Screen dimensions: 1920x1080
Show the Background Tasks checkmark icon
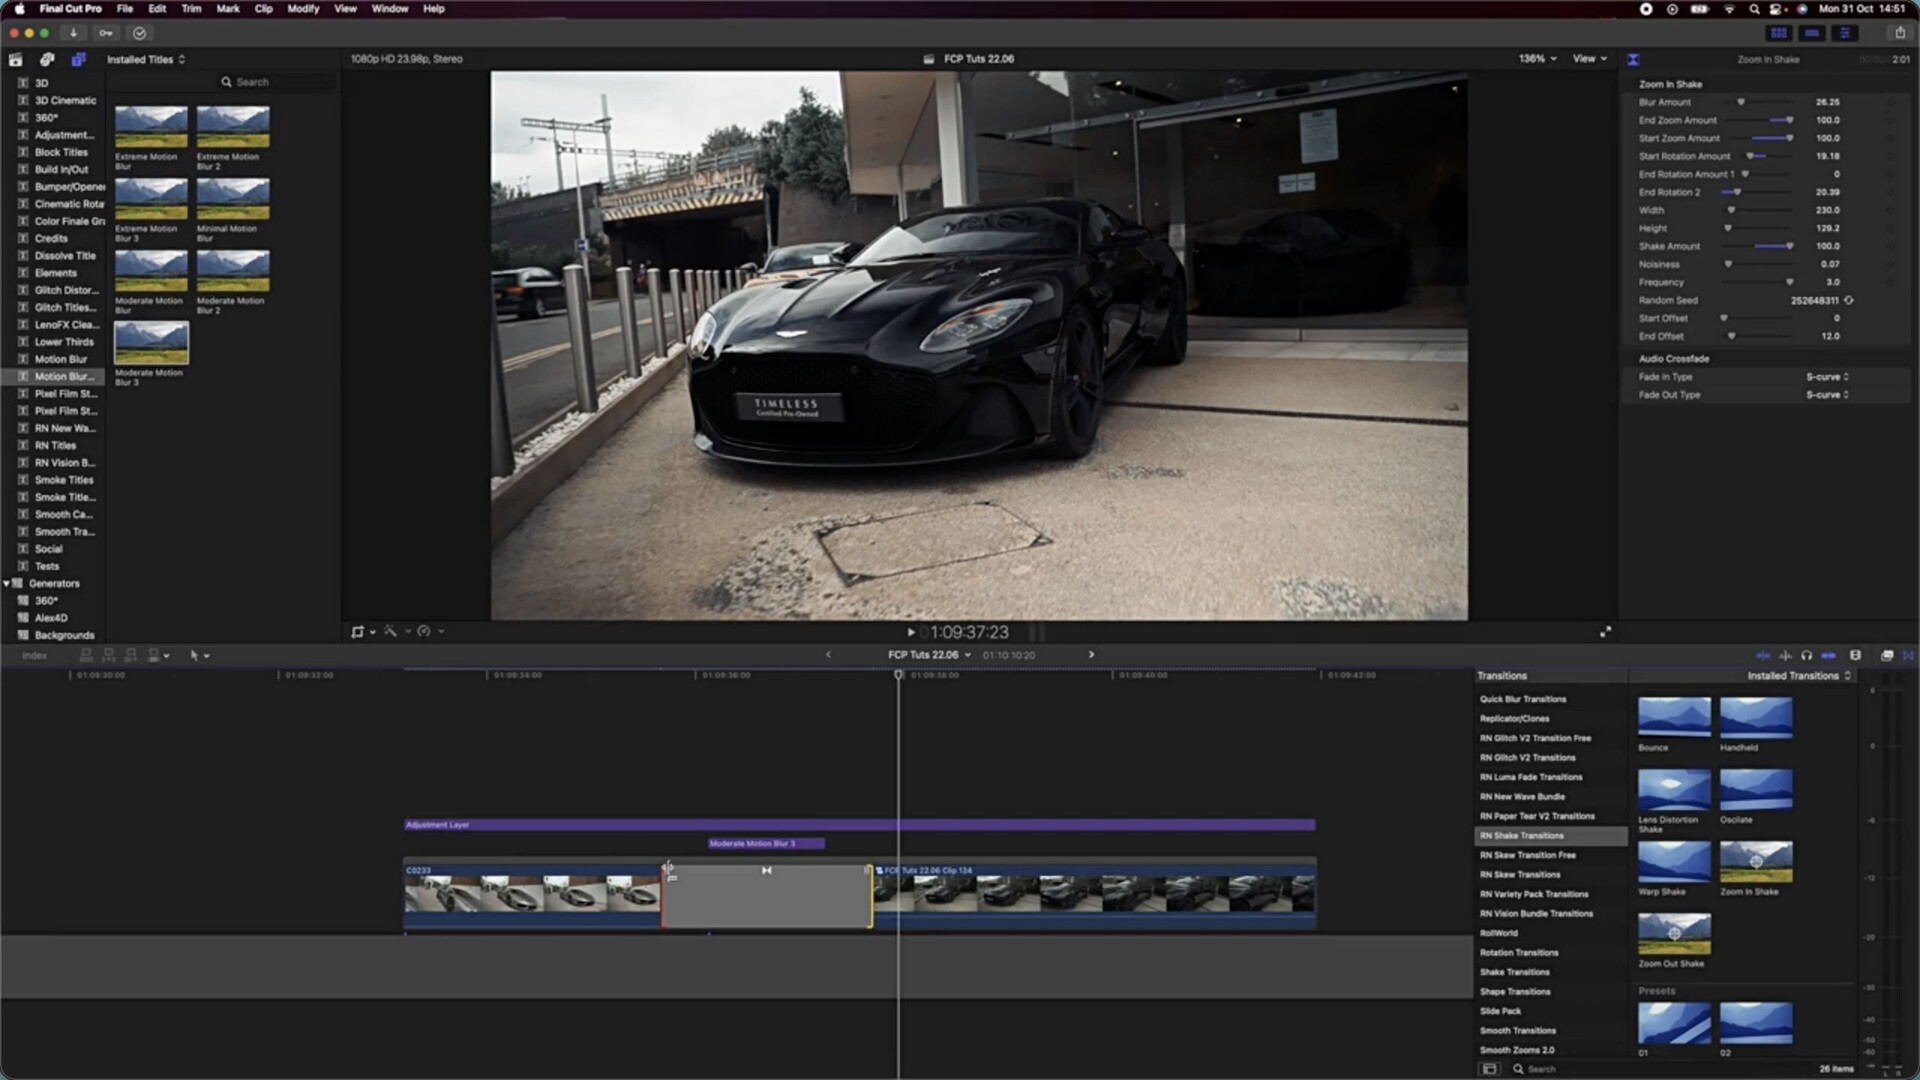pos(140,33)
